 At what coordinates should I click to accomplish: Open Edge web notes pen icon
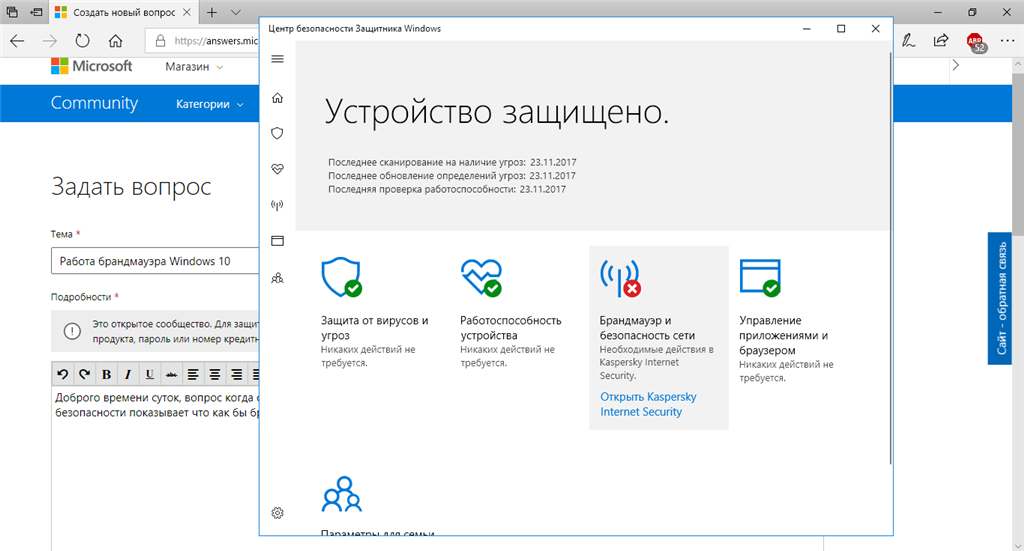[x=908, y=40]
